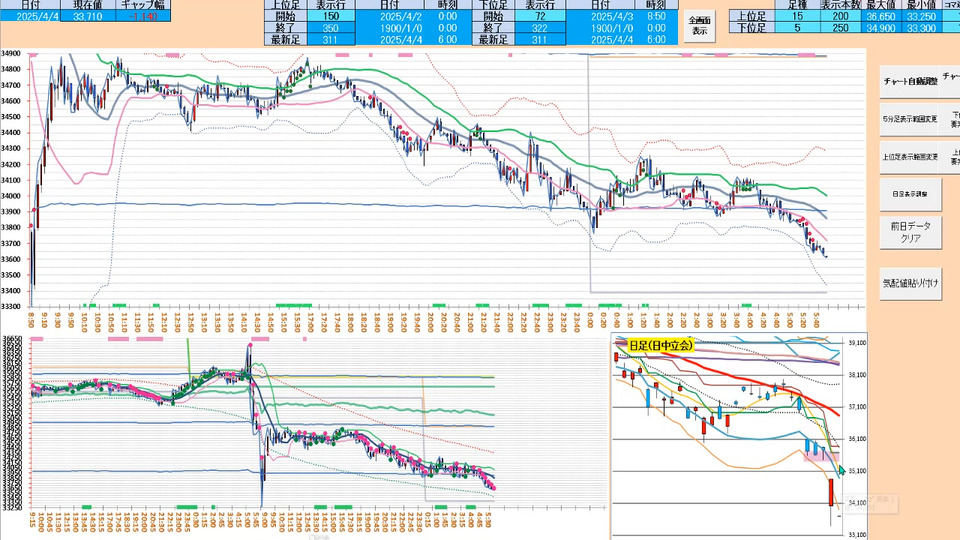The width and height of the screenshot is (960, 540).
Task: Click the latest red candle on daily chart
Action: [831, 493]
